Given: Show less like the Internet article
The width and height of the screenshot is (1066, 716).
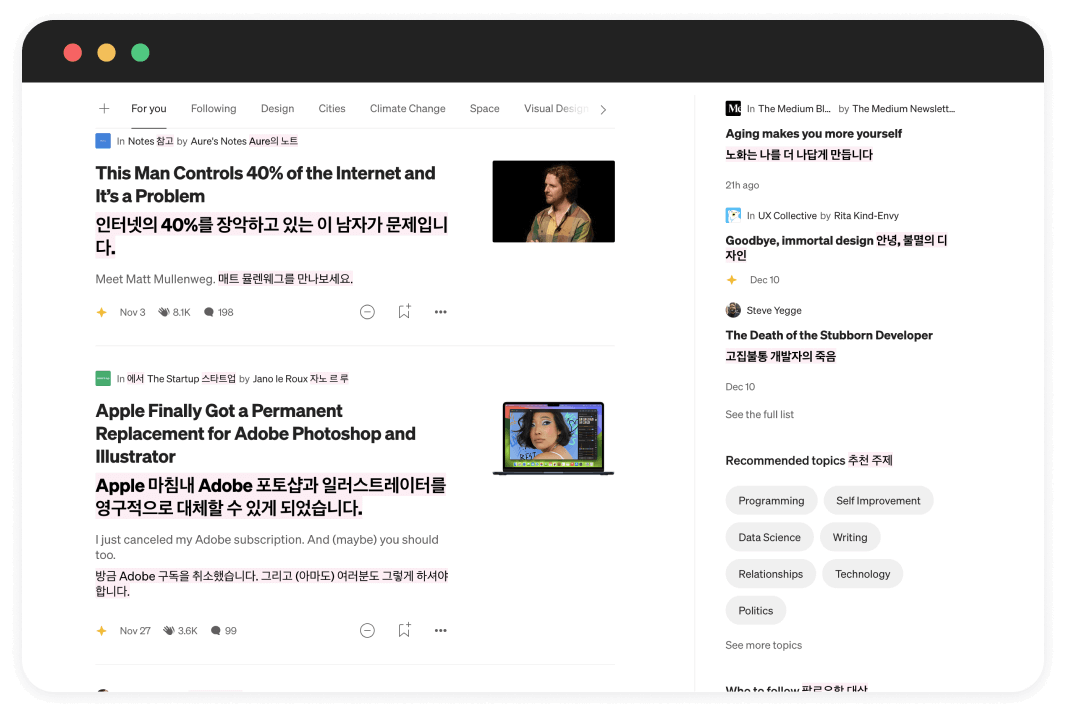Looking at the screenshot, I should coord(367,312).
